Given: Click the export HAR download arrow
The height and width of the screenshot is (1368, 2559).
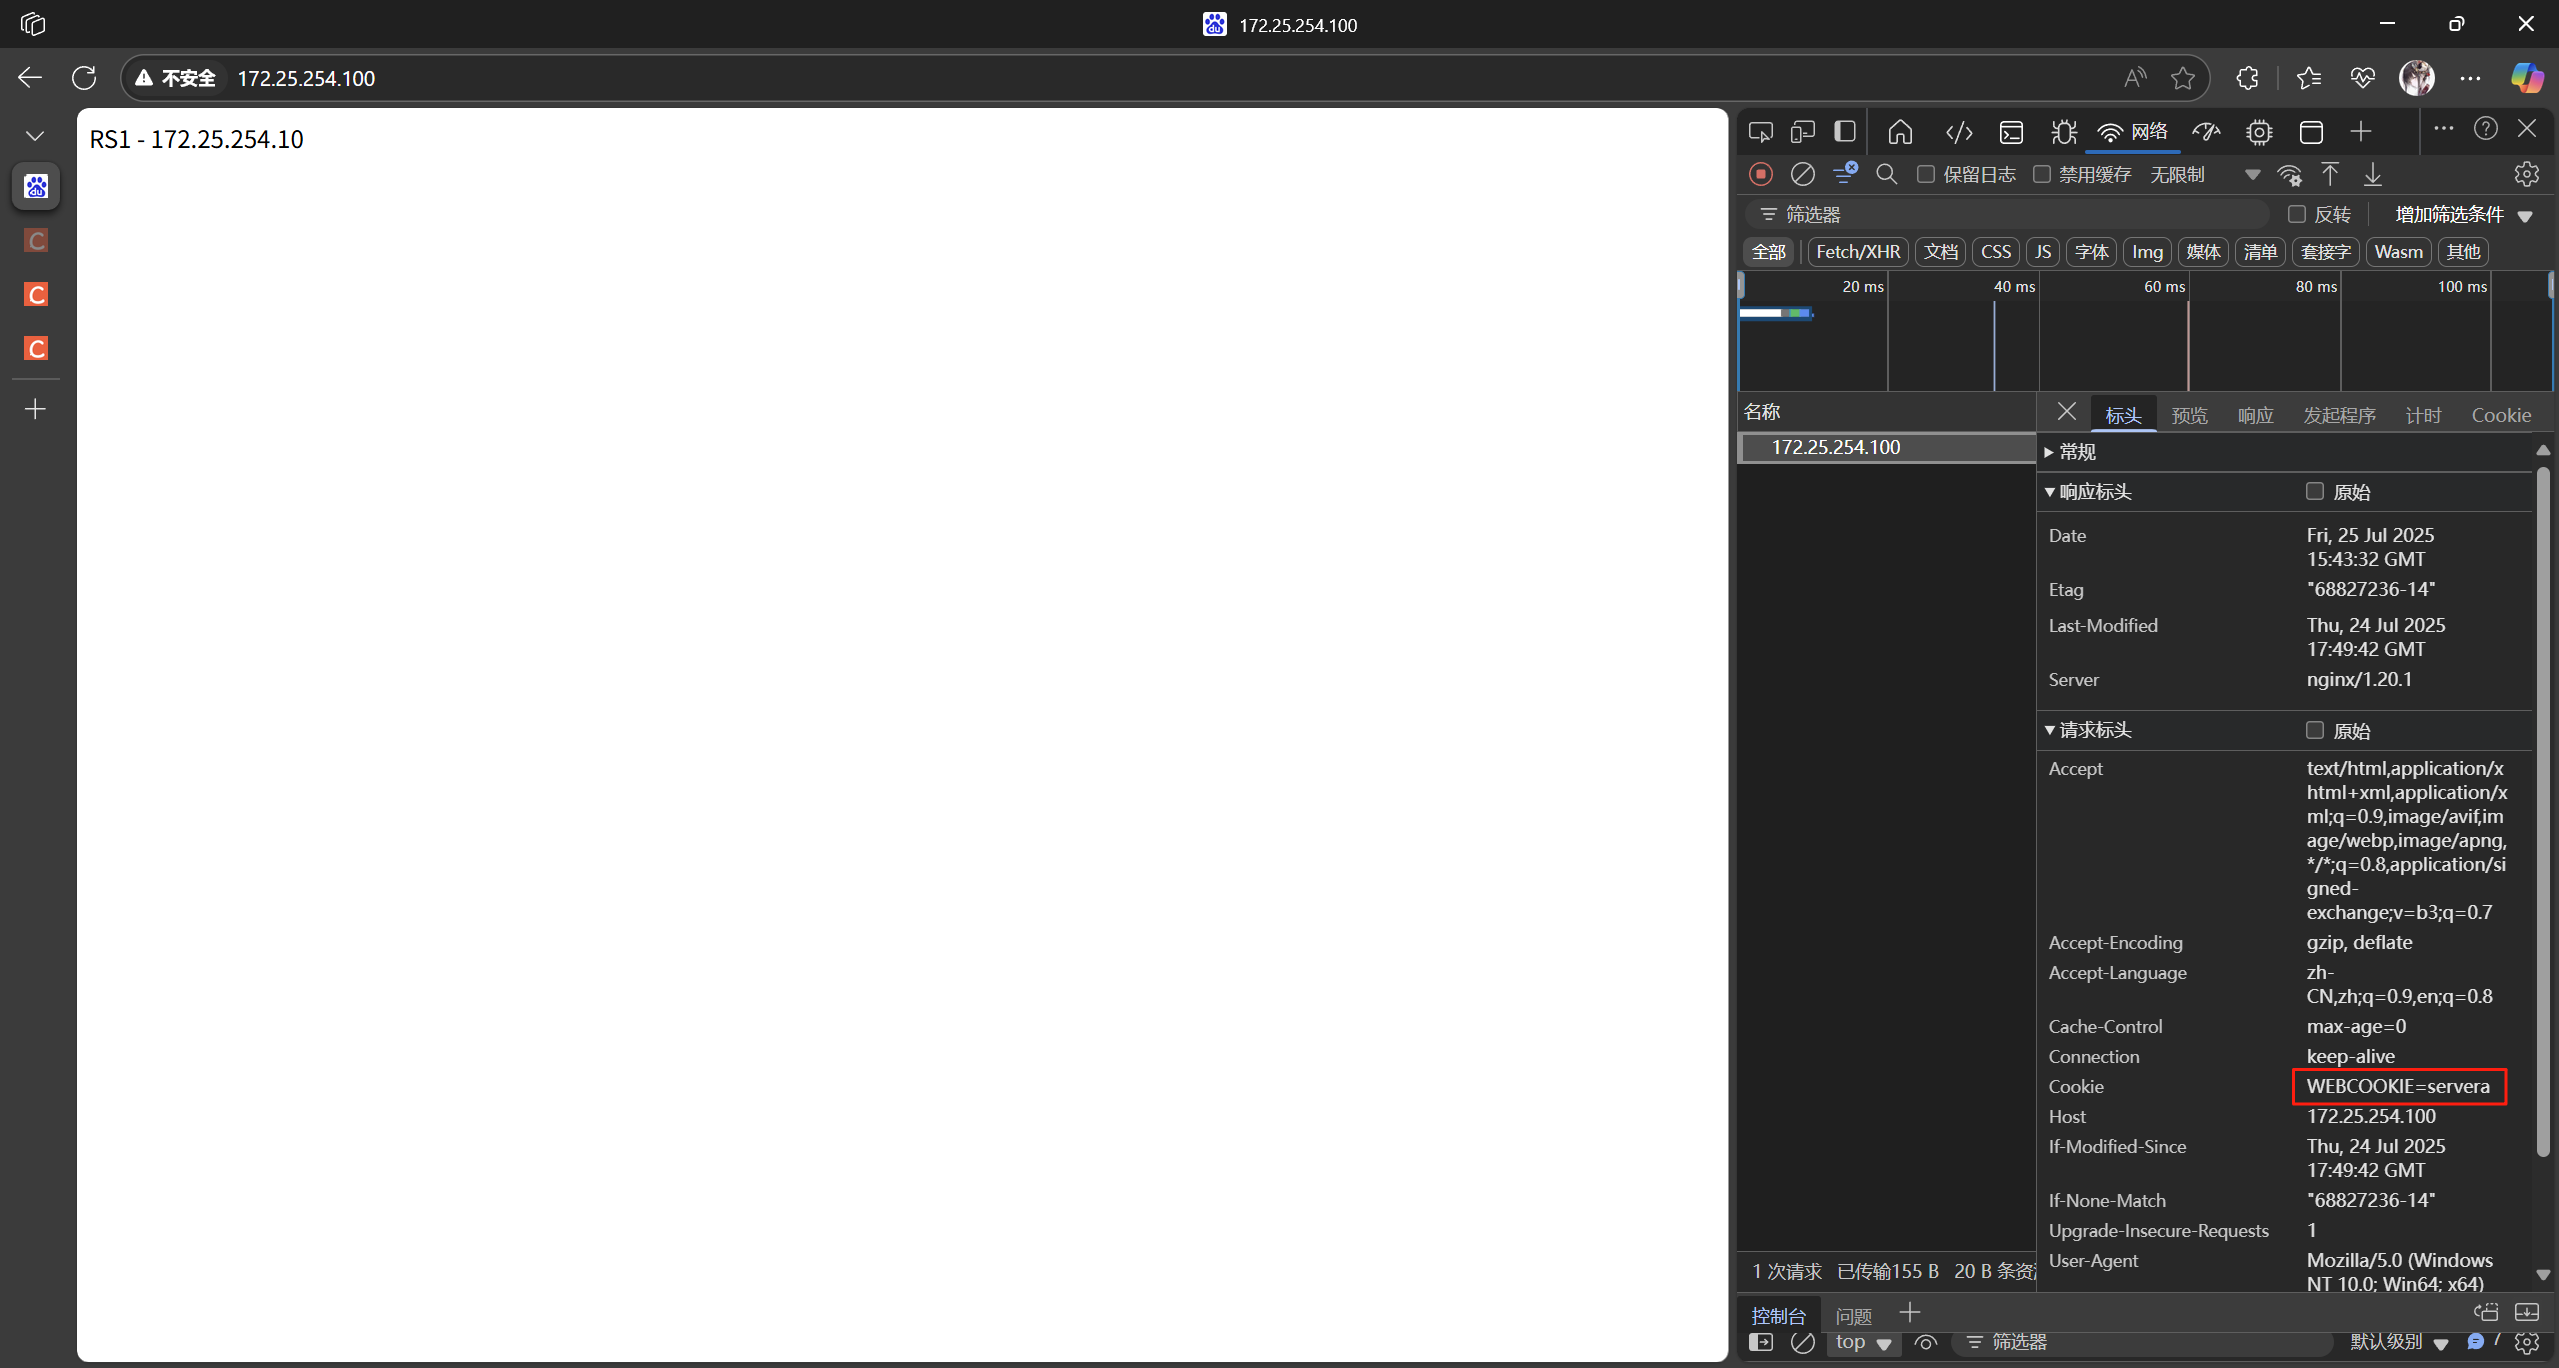Looking at the screenshot, I should pos(2372,174).
